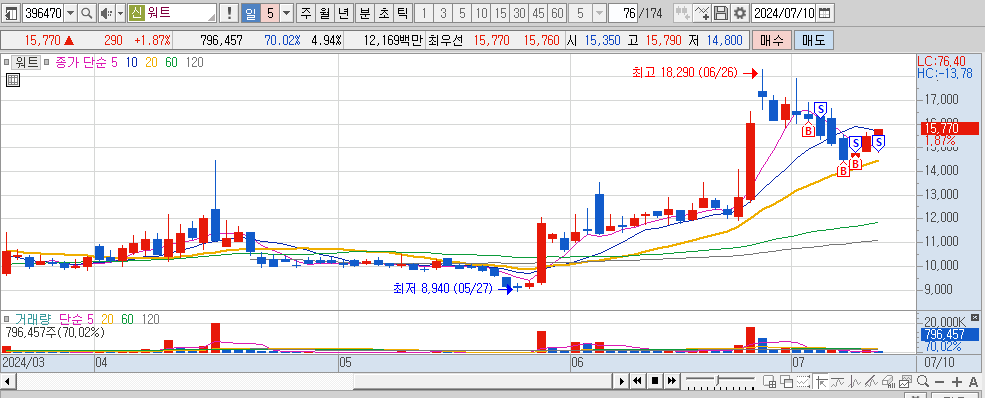Click the 매수 buy button
The height and width of the screenshot is (398, 985).
coord(772,41)
